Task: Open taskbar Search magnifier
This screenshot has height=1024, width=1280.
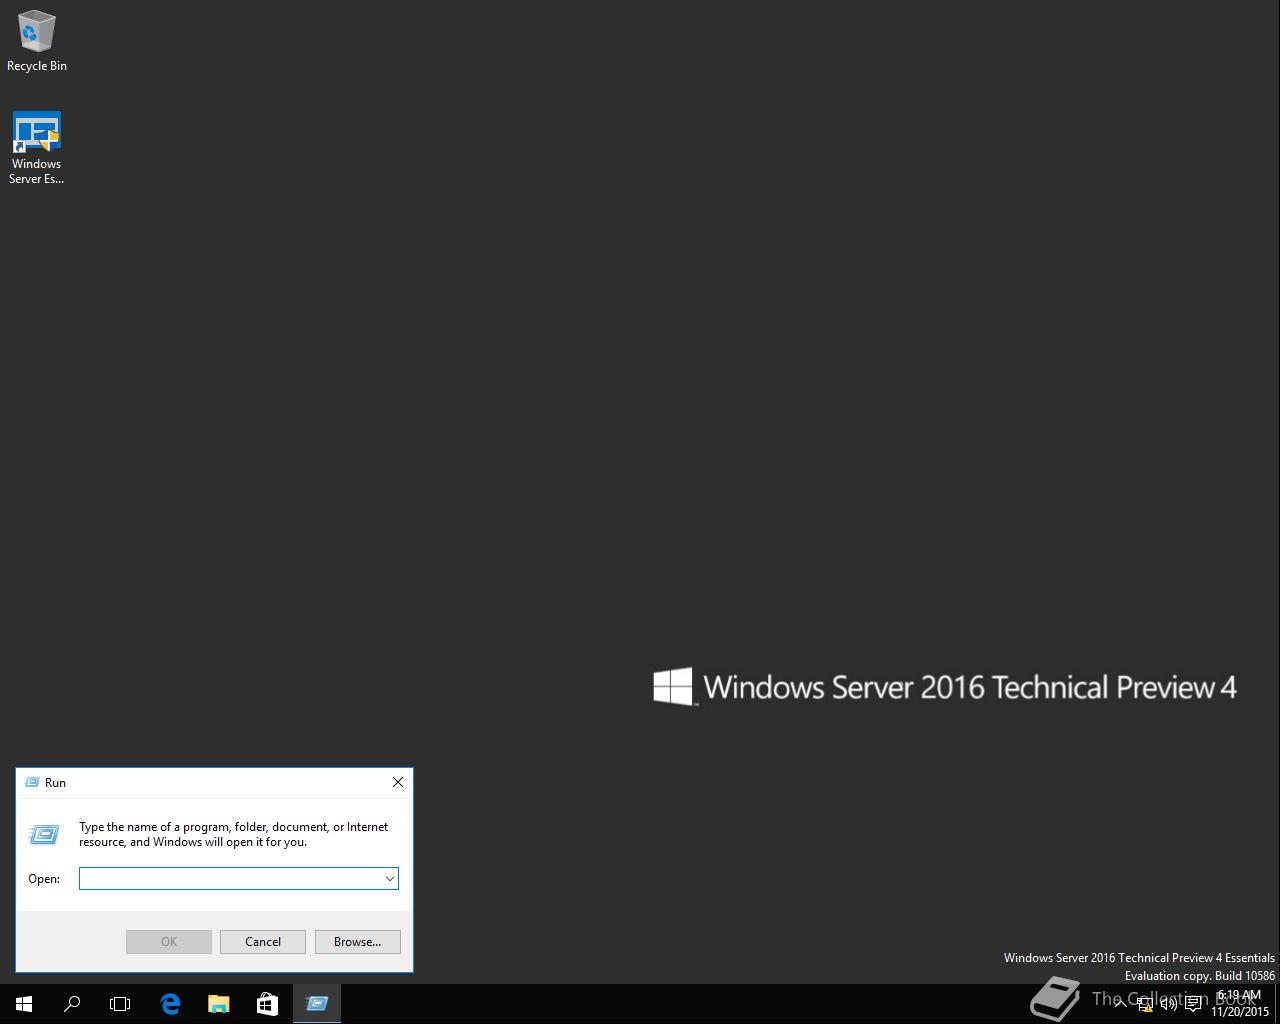Action: [72, 1004]
